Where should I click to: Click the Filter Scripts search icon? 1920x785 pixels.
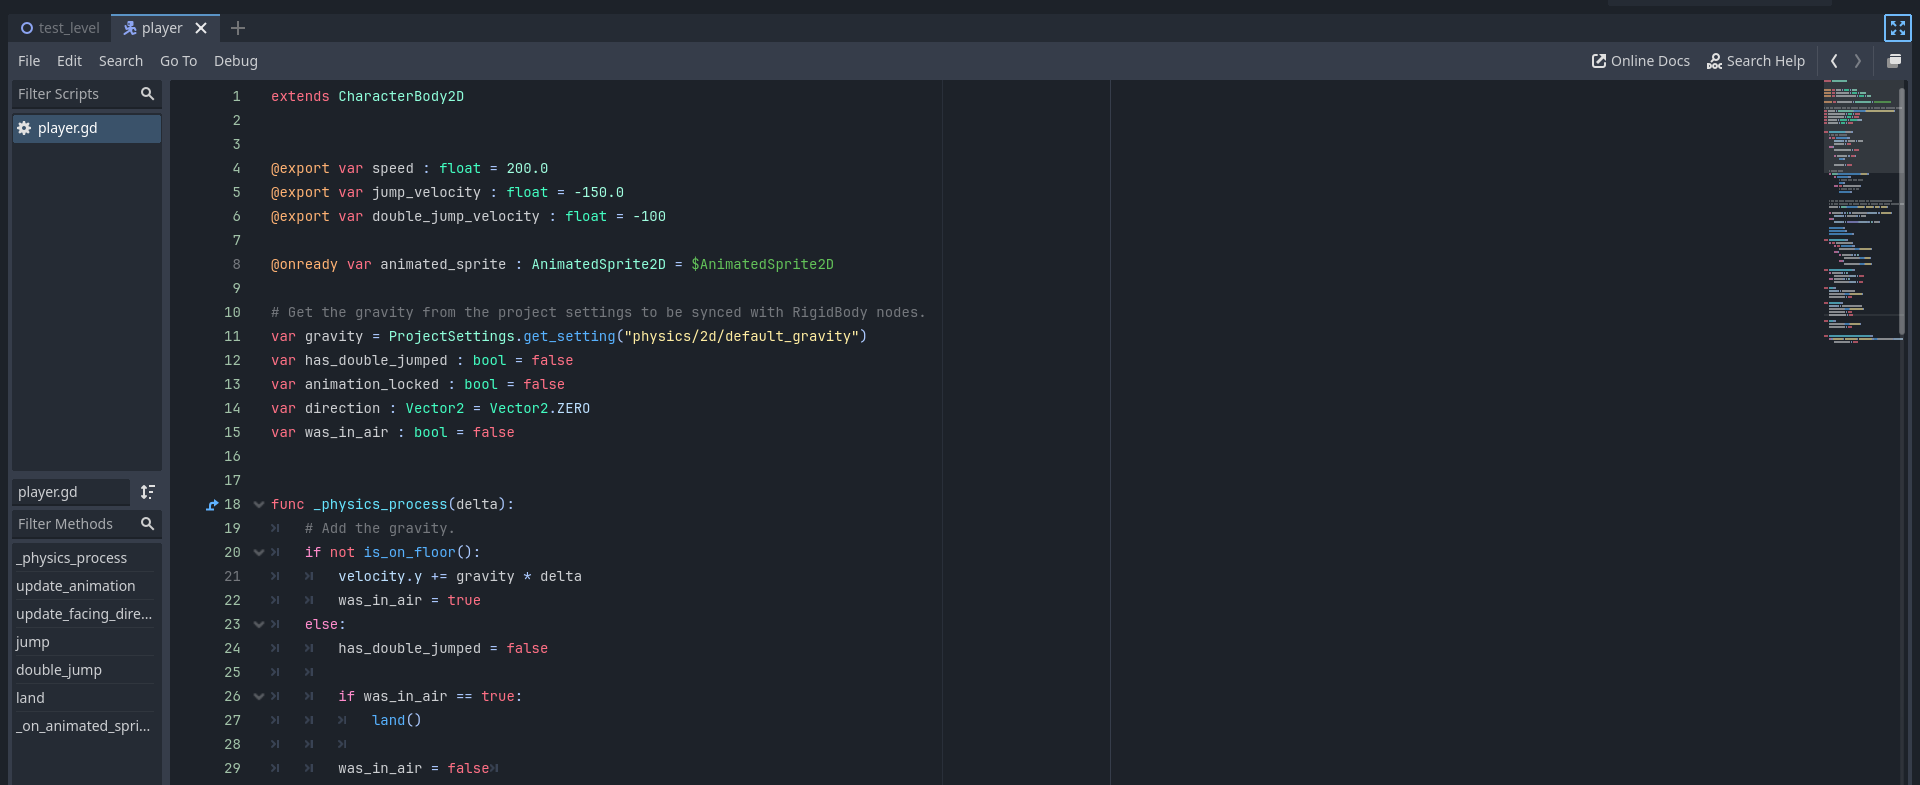(147, 94)
